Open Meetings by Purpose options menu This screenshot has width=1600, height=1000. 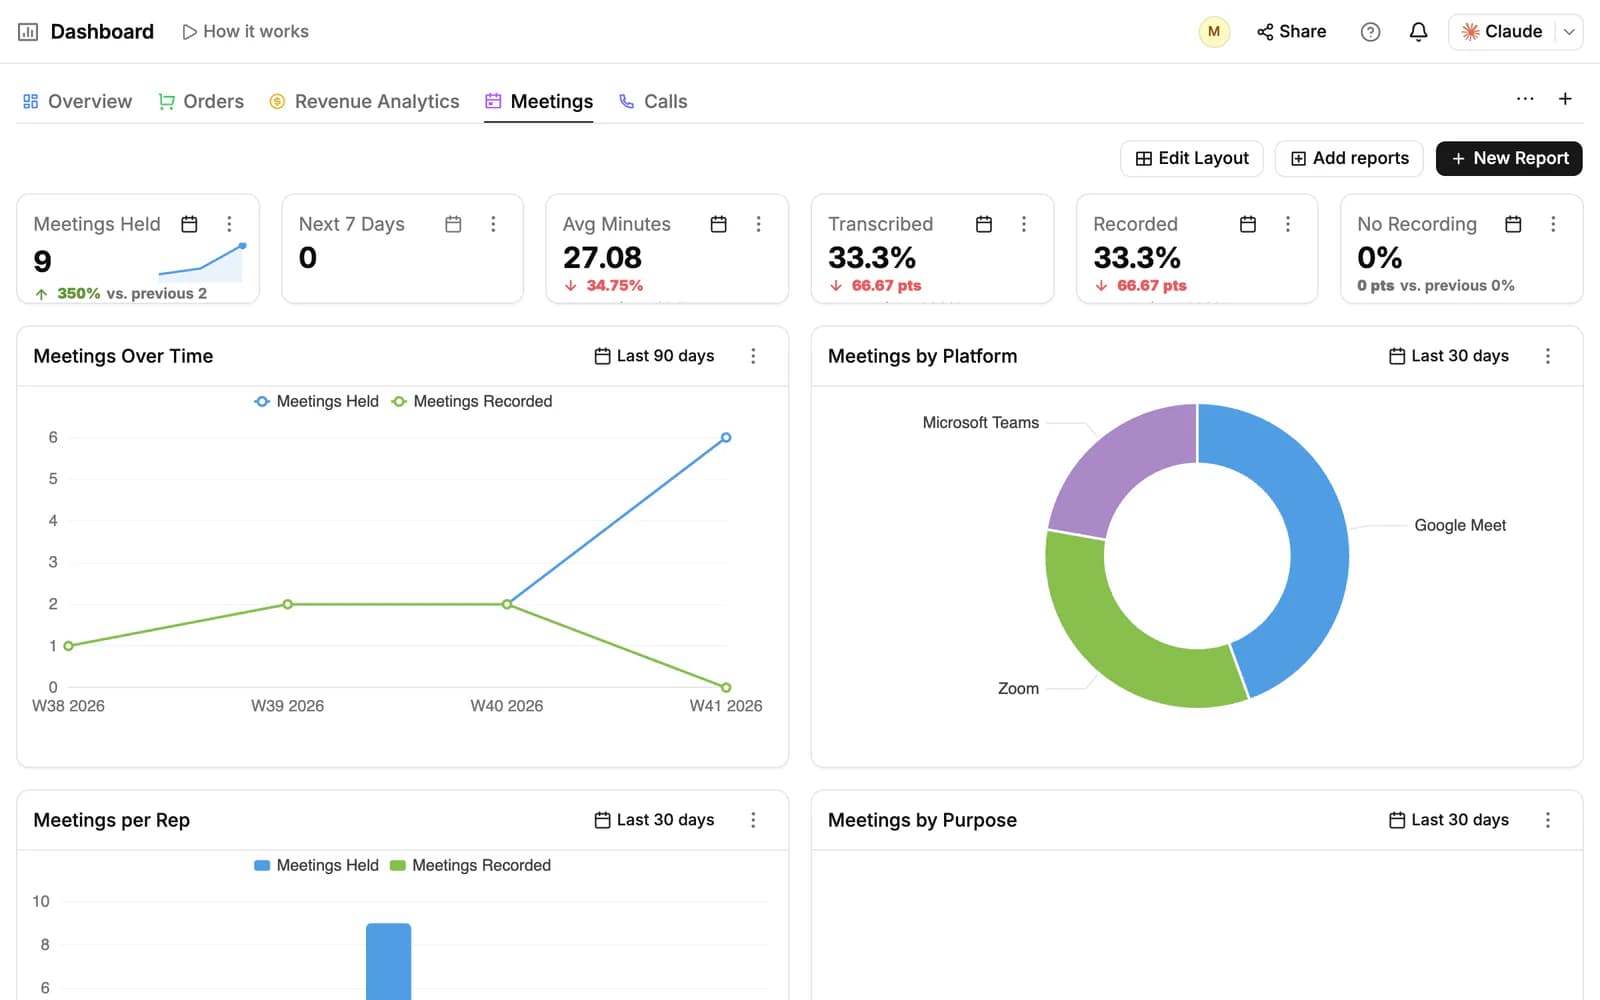(x=1548, y=820)
